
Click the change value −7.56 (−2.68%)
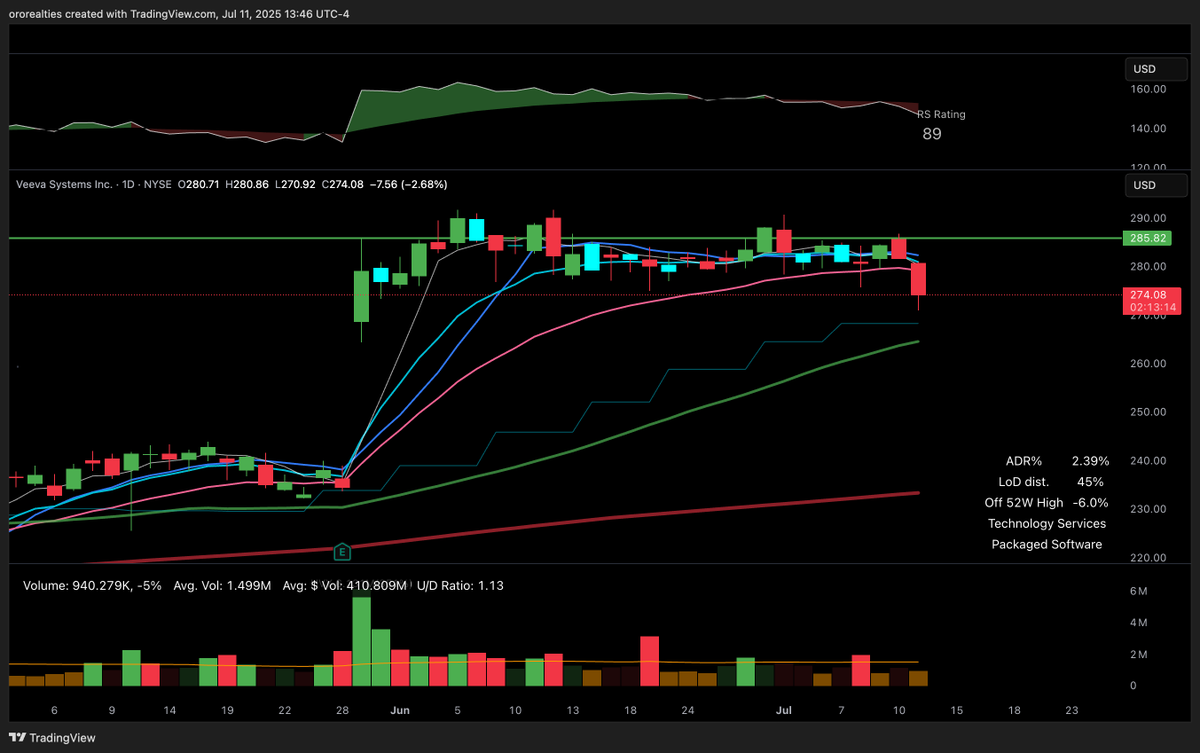[409, 185]
